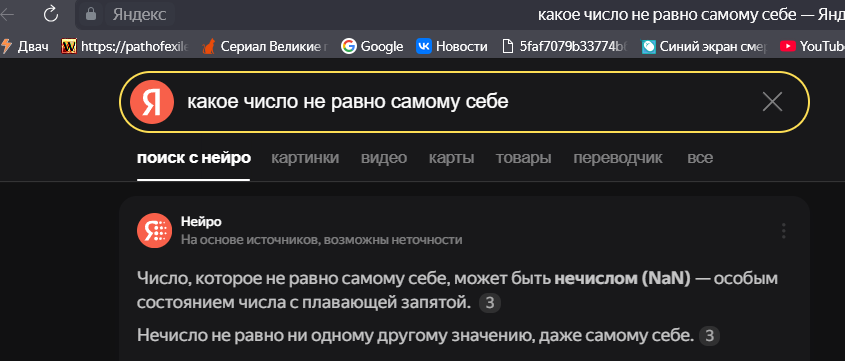Click the lock icon in the address bar
The height and width of the screenshot is (361, 845).
pyautogui.click(x=91, y=14)
